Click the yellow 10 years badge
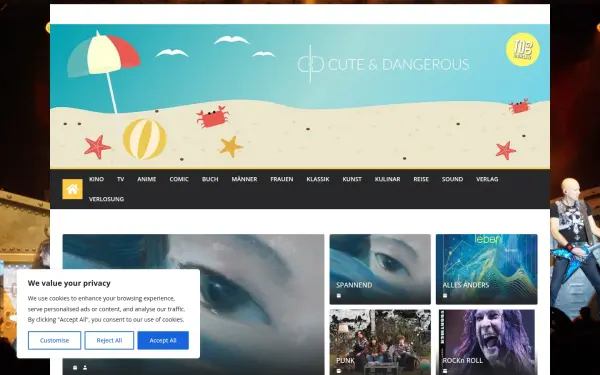This screenshot has height=375, width=600. [523, 49]
